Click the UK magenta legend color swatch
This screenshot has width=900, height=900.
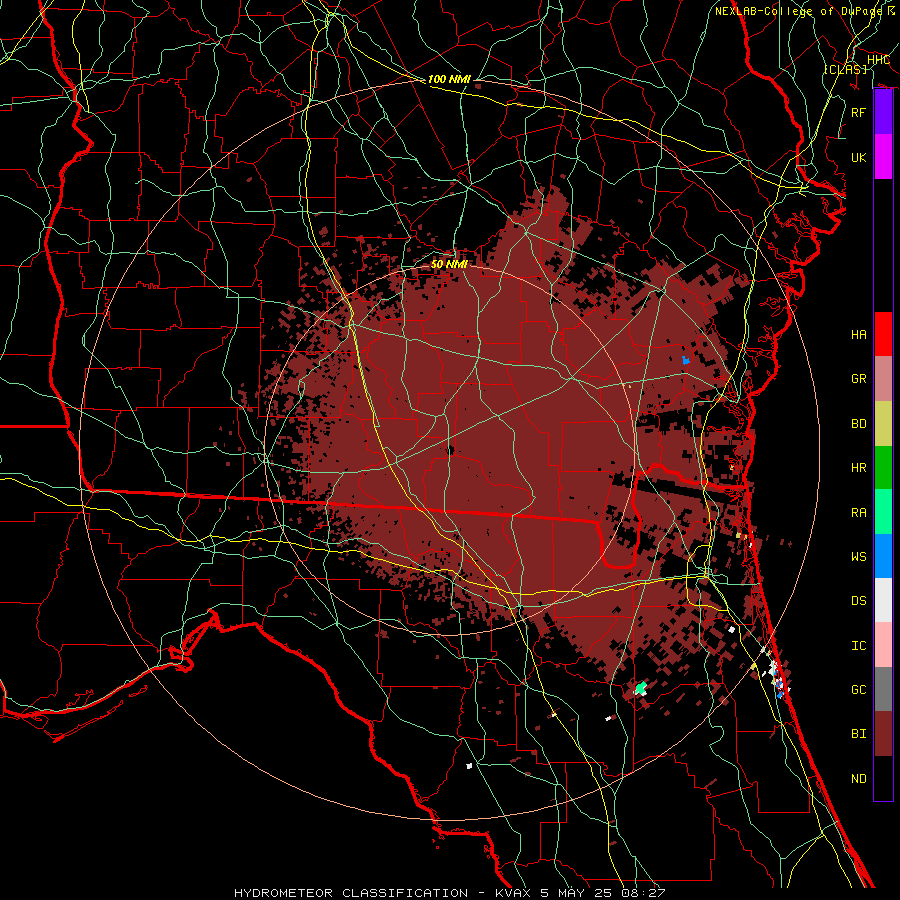point(883,157)
